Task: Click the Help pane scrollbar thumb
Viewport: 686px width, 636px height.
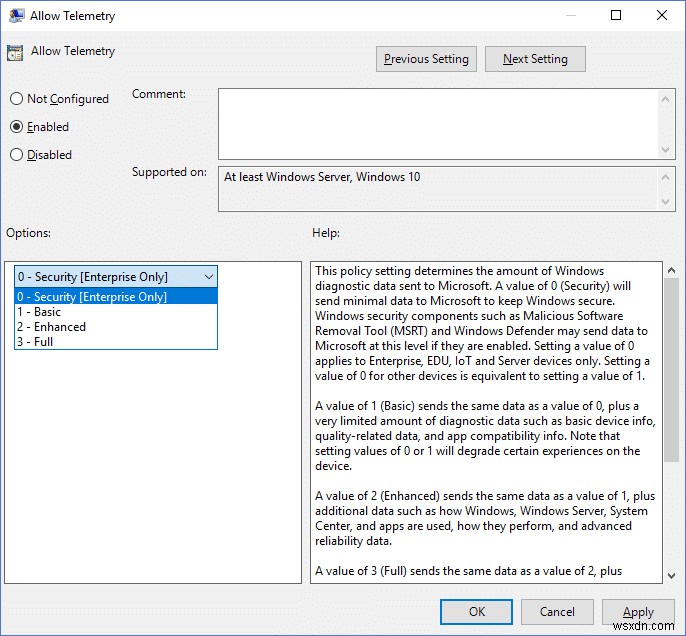Action: tap(672, 370)
